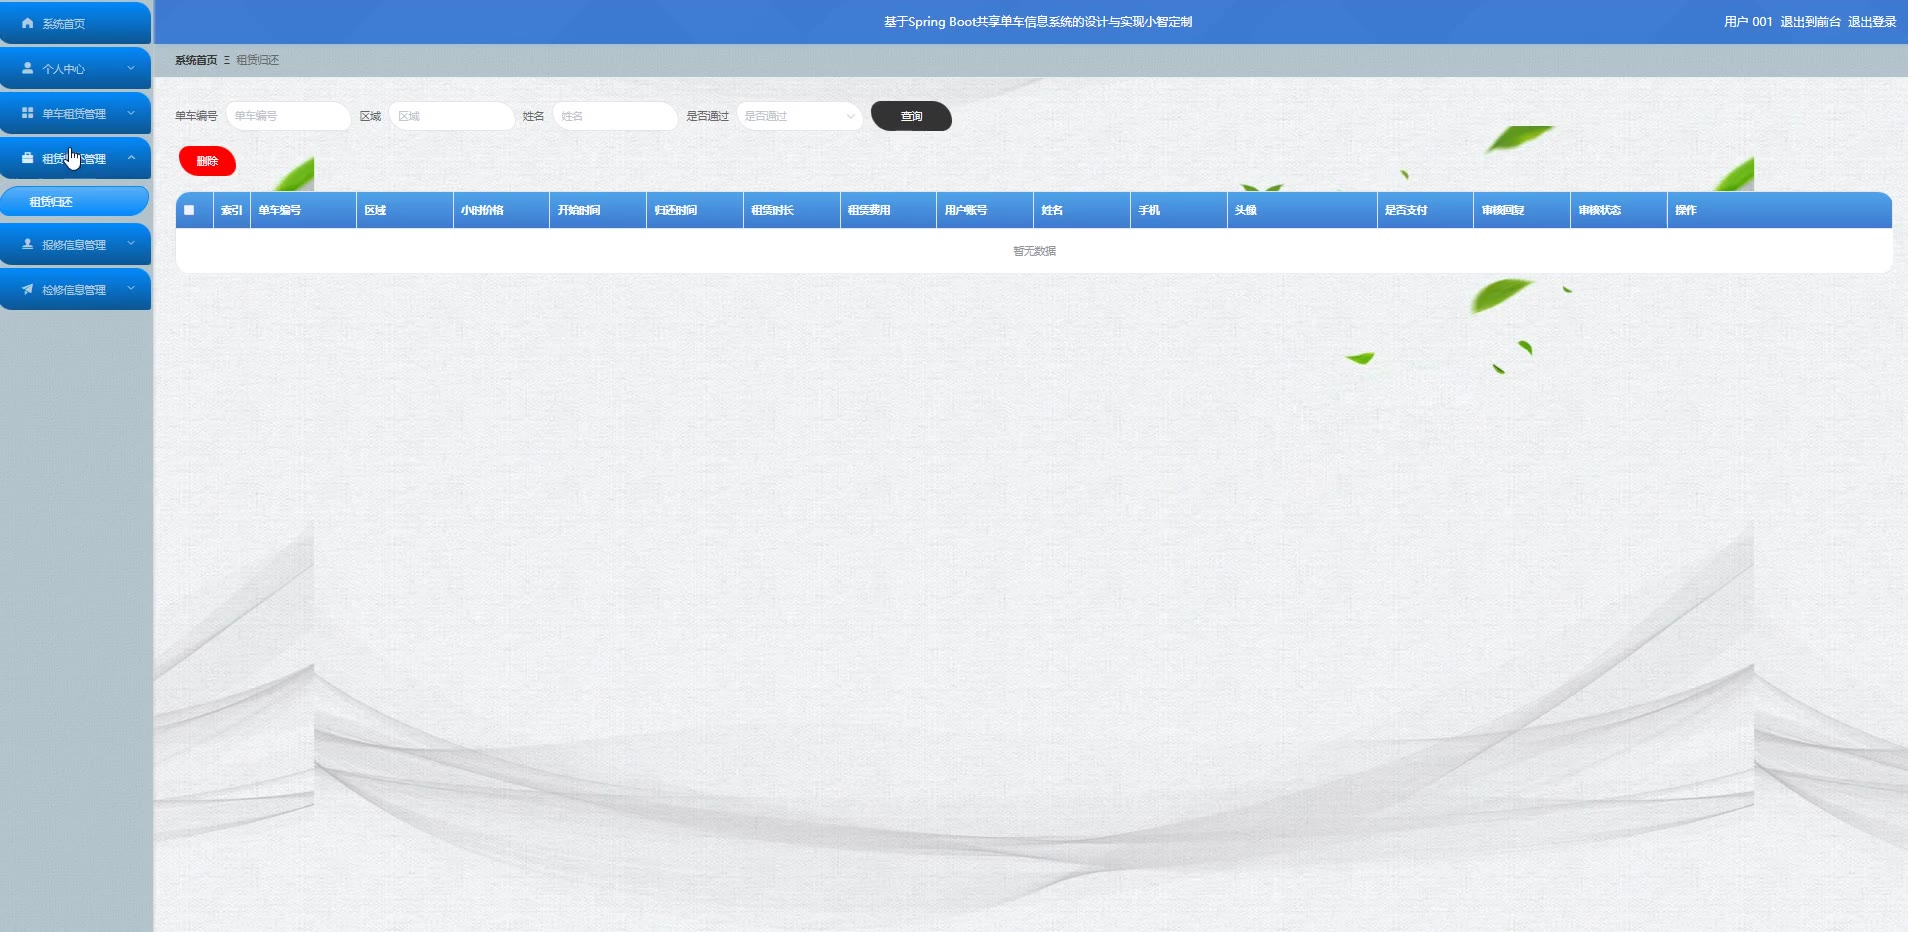Click the 审核回复 column header
The height and width of the screenshot is (932, 1908).
click(1522, 210)
